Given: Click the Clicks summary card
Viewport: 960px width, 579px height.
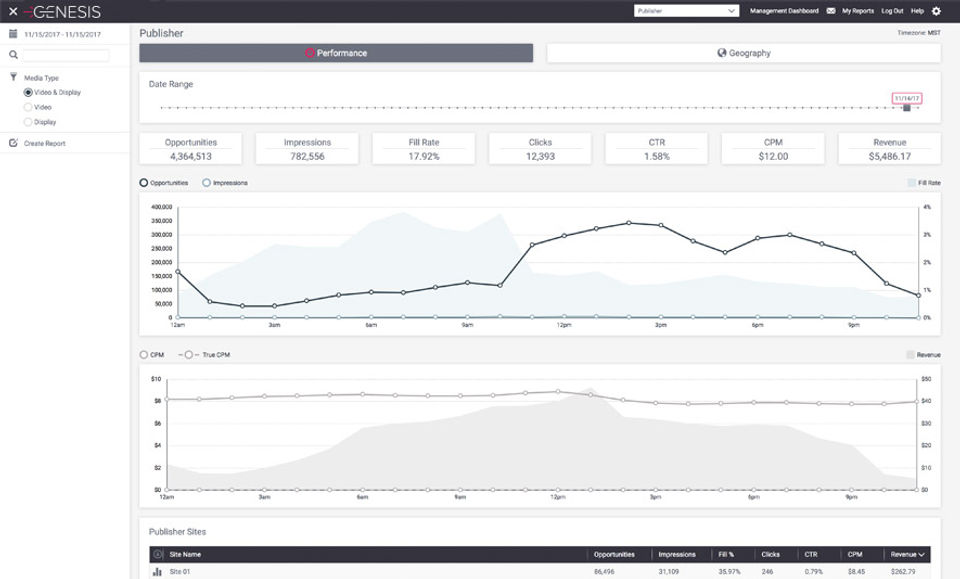Looking at the screenshot, I should pos(540,149).
